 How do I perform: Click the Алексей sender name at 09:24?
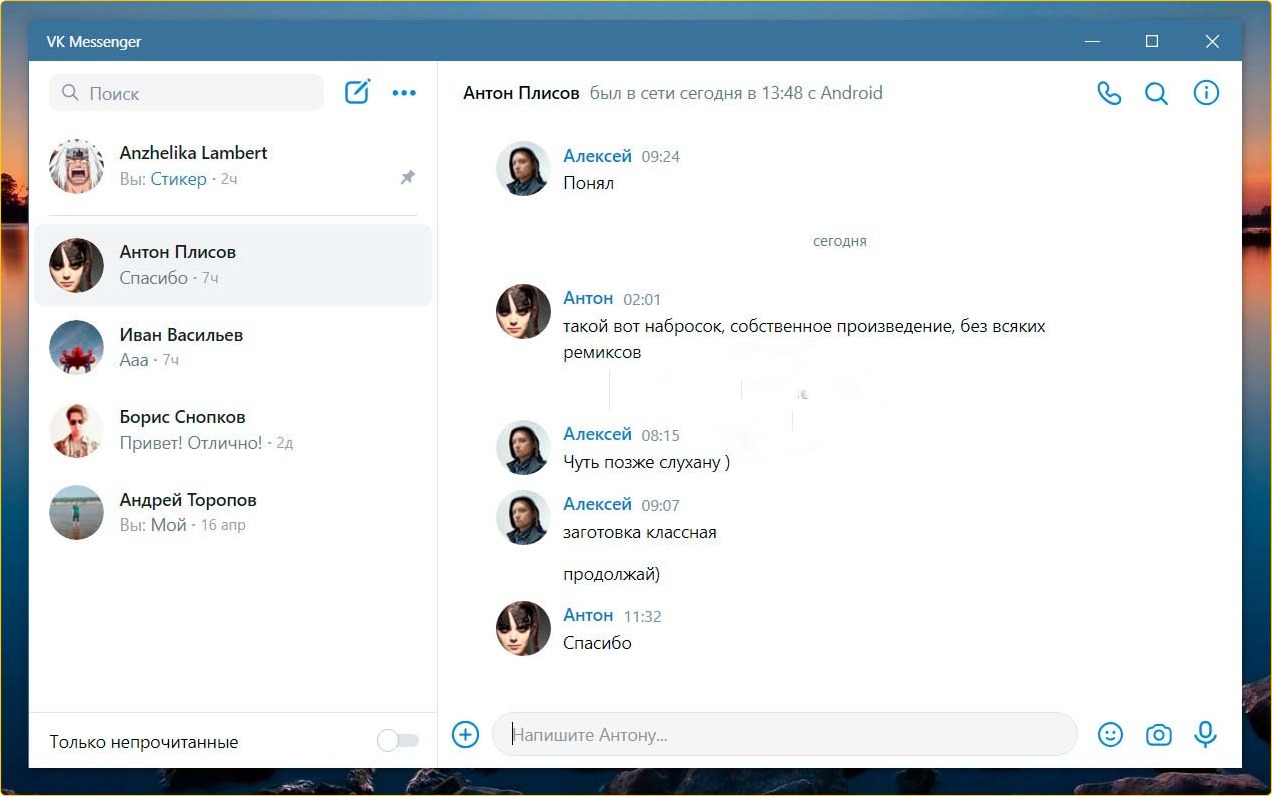[x=597, y=156]
